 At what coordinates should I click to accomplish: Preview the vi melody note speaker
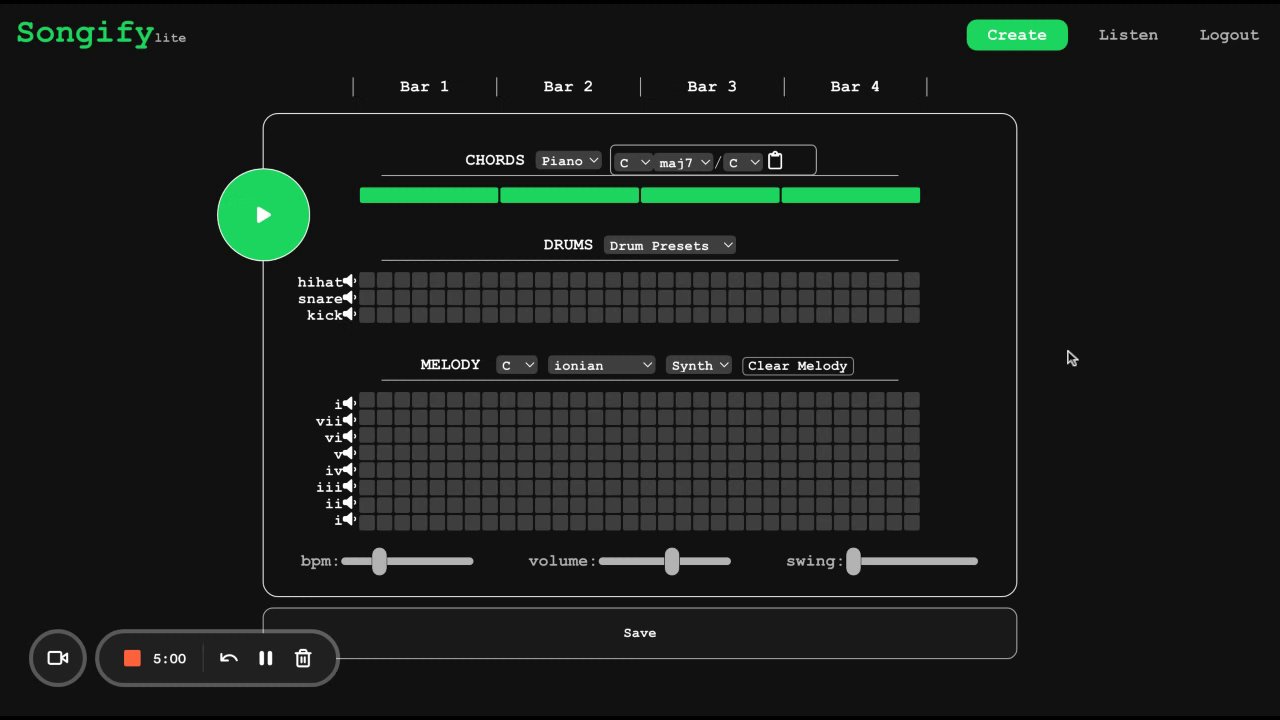pos(349,437)
